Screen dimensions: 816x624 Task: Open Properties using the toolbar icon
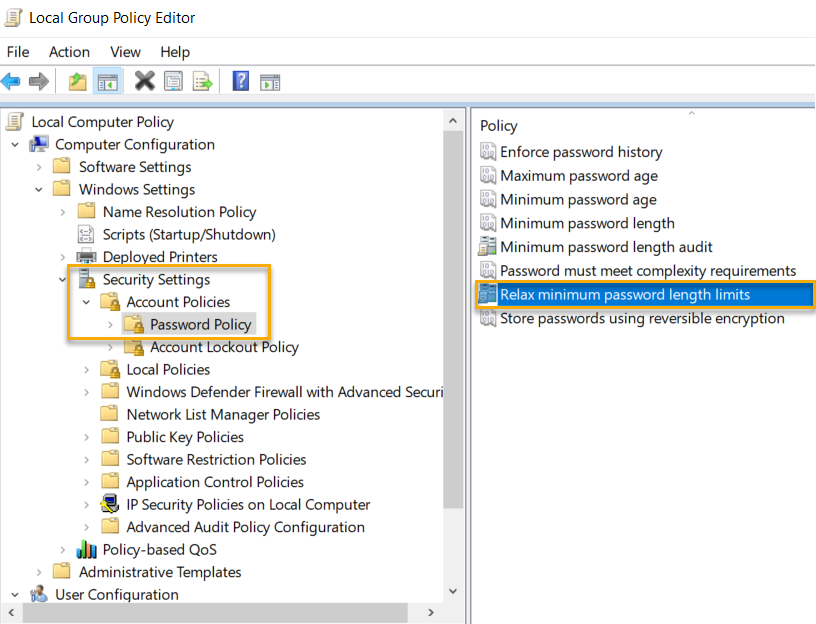click(172, 81)
